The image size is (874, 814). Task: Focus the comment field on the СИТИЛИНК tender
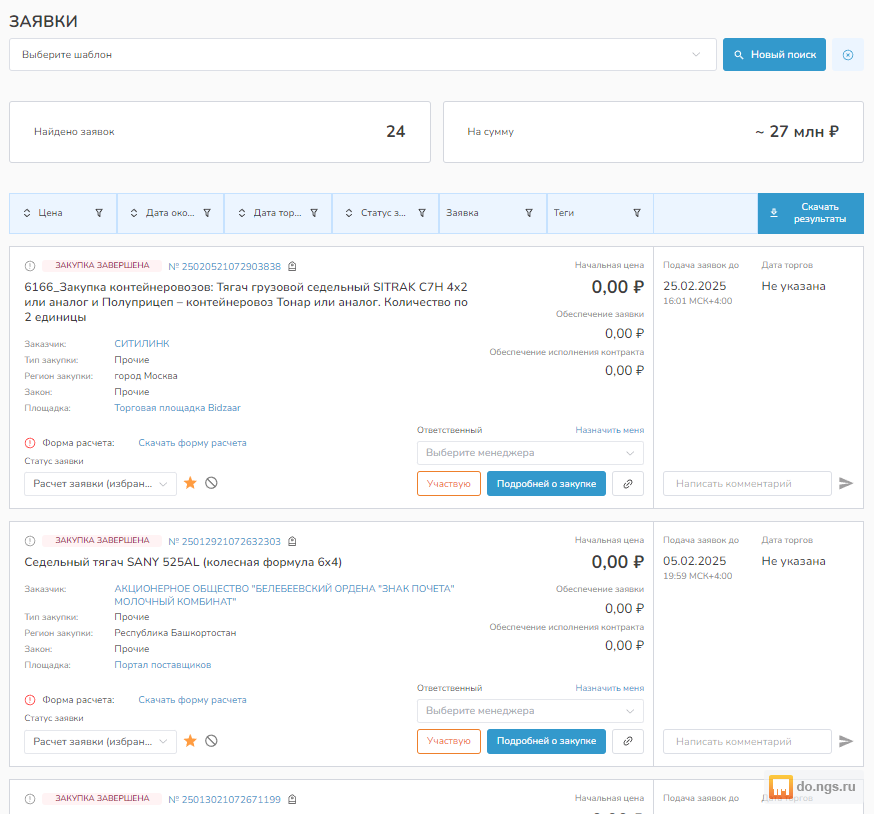coord(747,484)
